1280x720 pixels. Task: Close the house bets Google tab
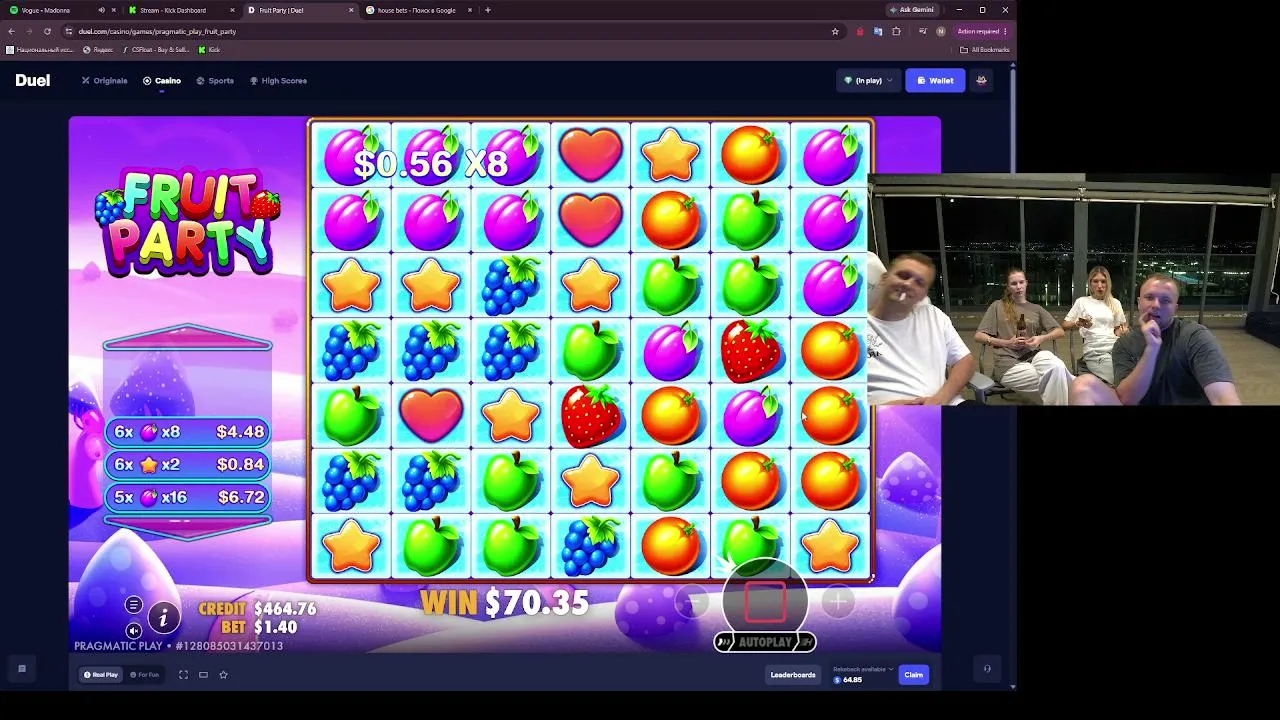469,10
